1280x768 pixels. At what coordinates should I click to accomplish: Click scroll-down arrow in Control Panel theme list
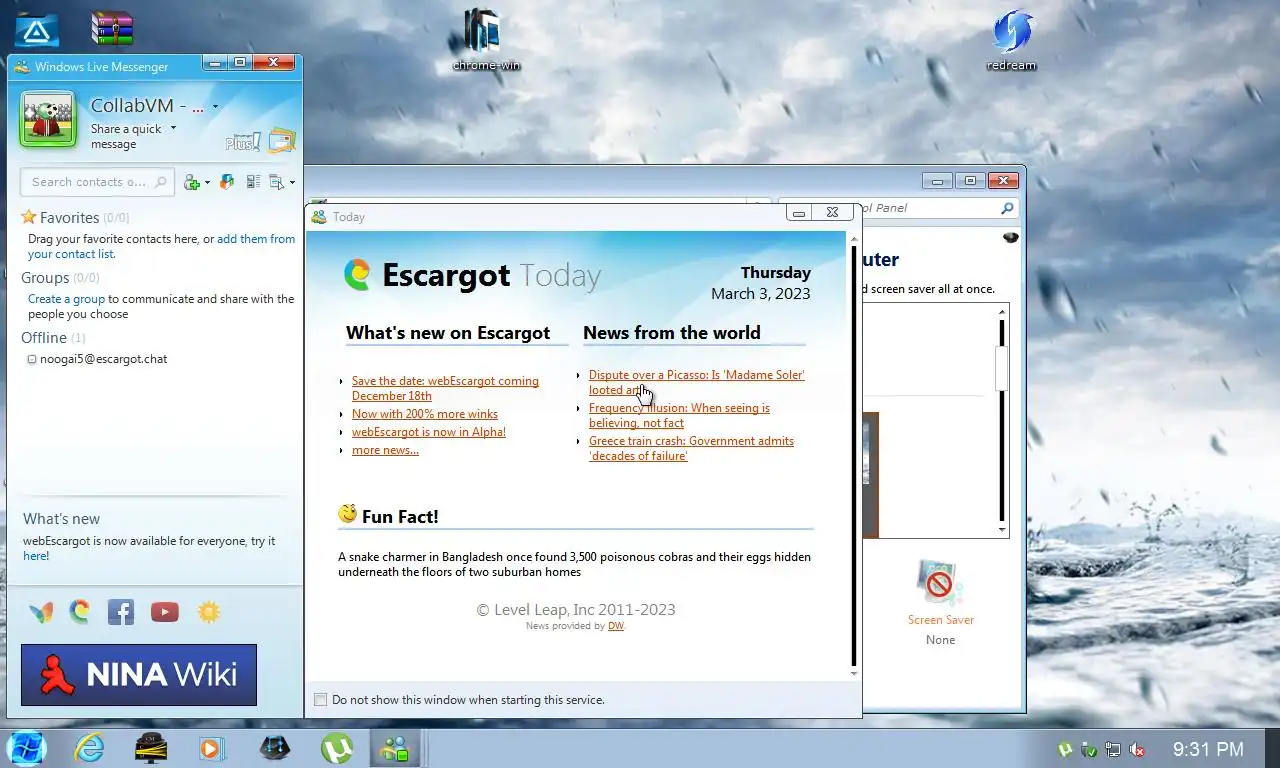point(1002,529)
